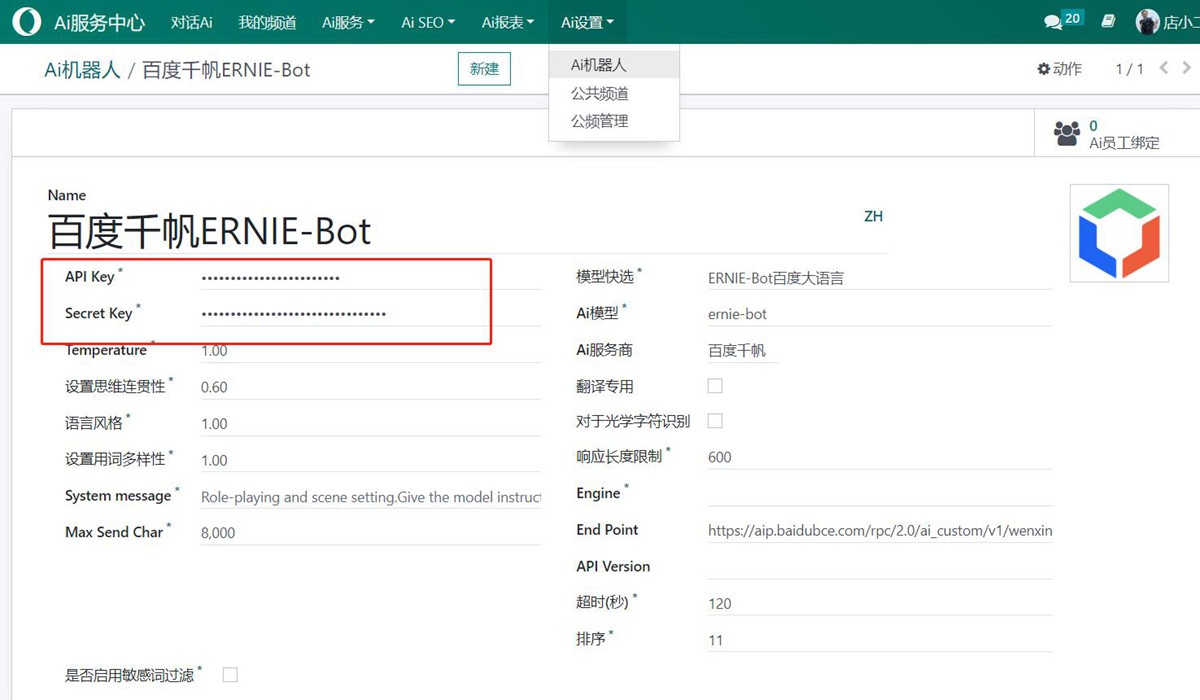Click the API Key input field
Screen dimensions: 1200x700
pos(370,277)
